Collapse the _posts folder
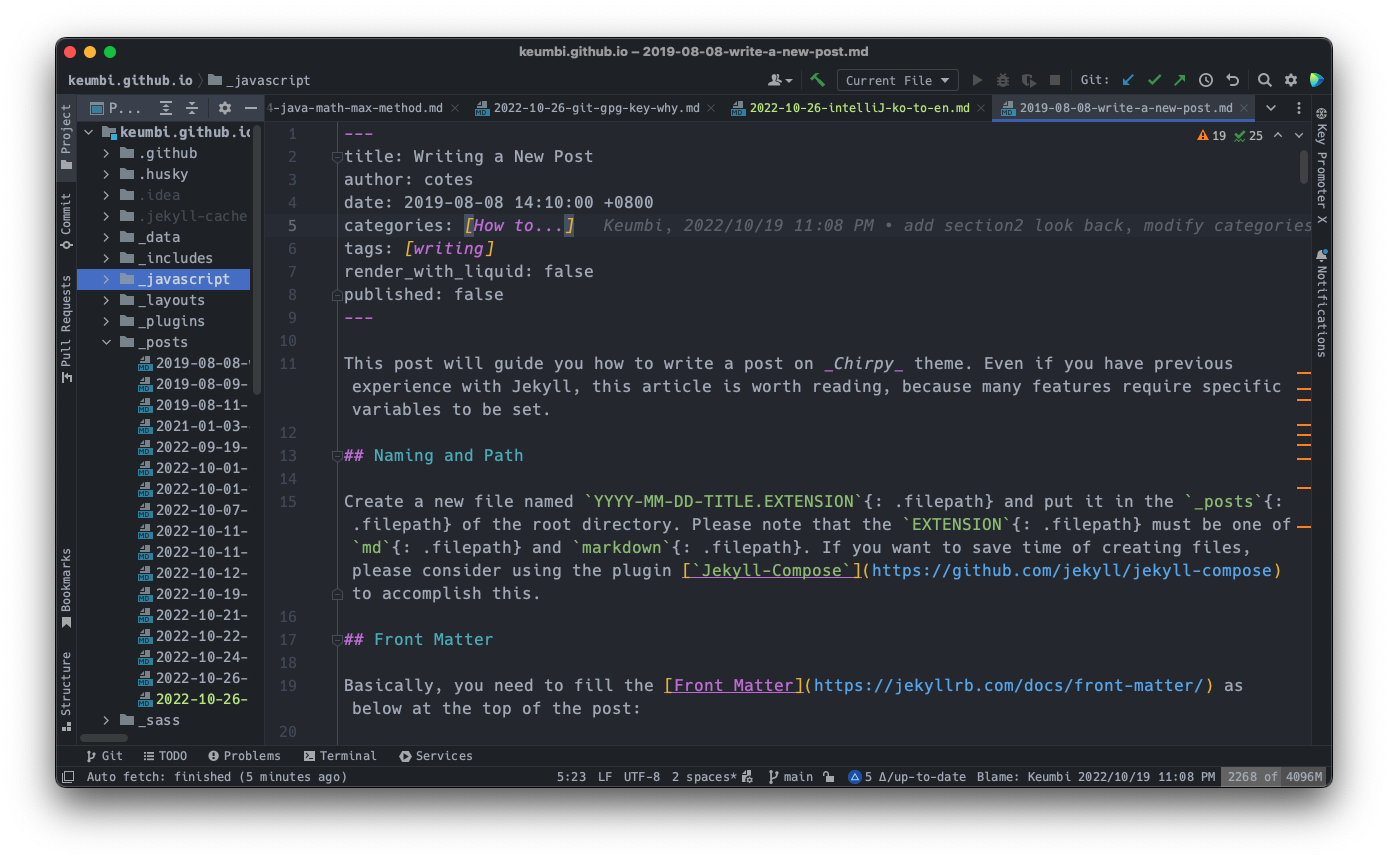 pos(106,342)
